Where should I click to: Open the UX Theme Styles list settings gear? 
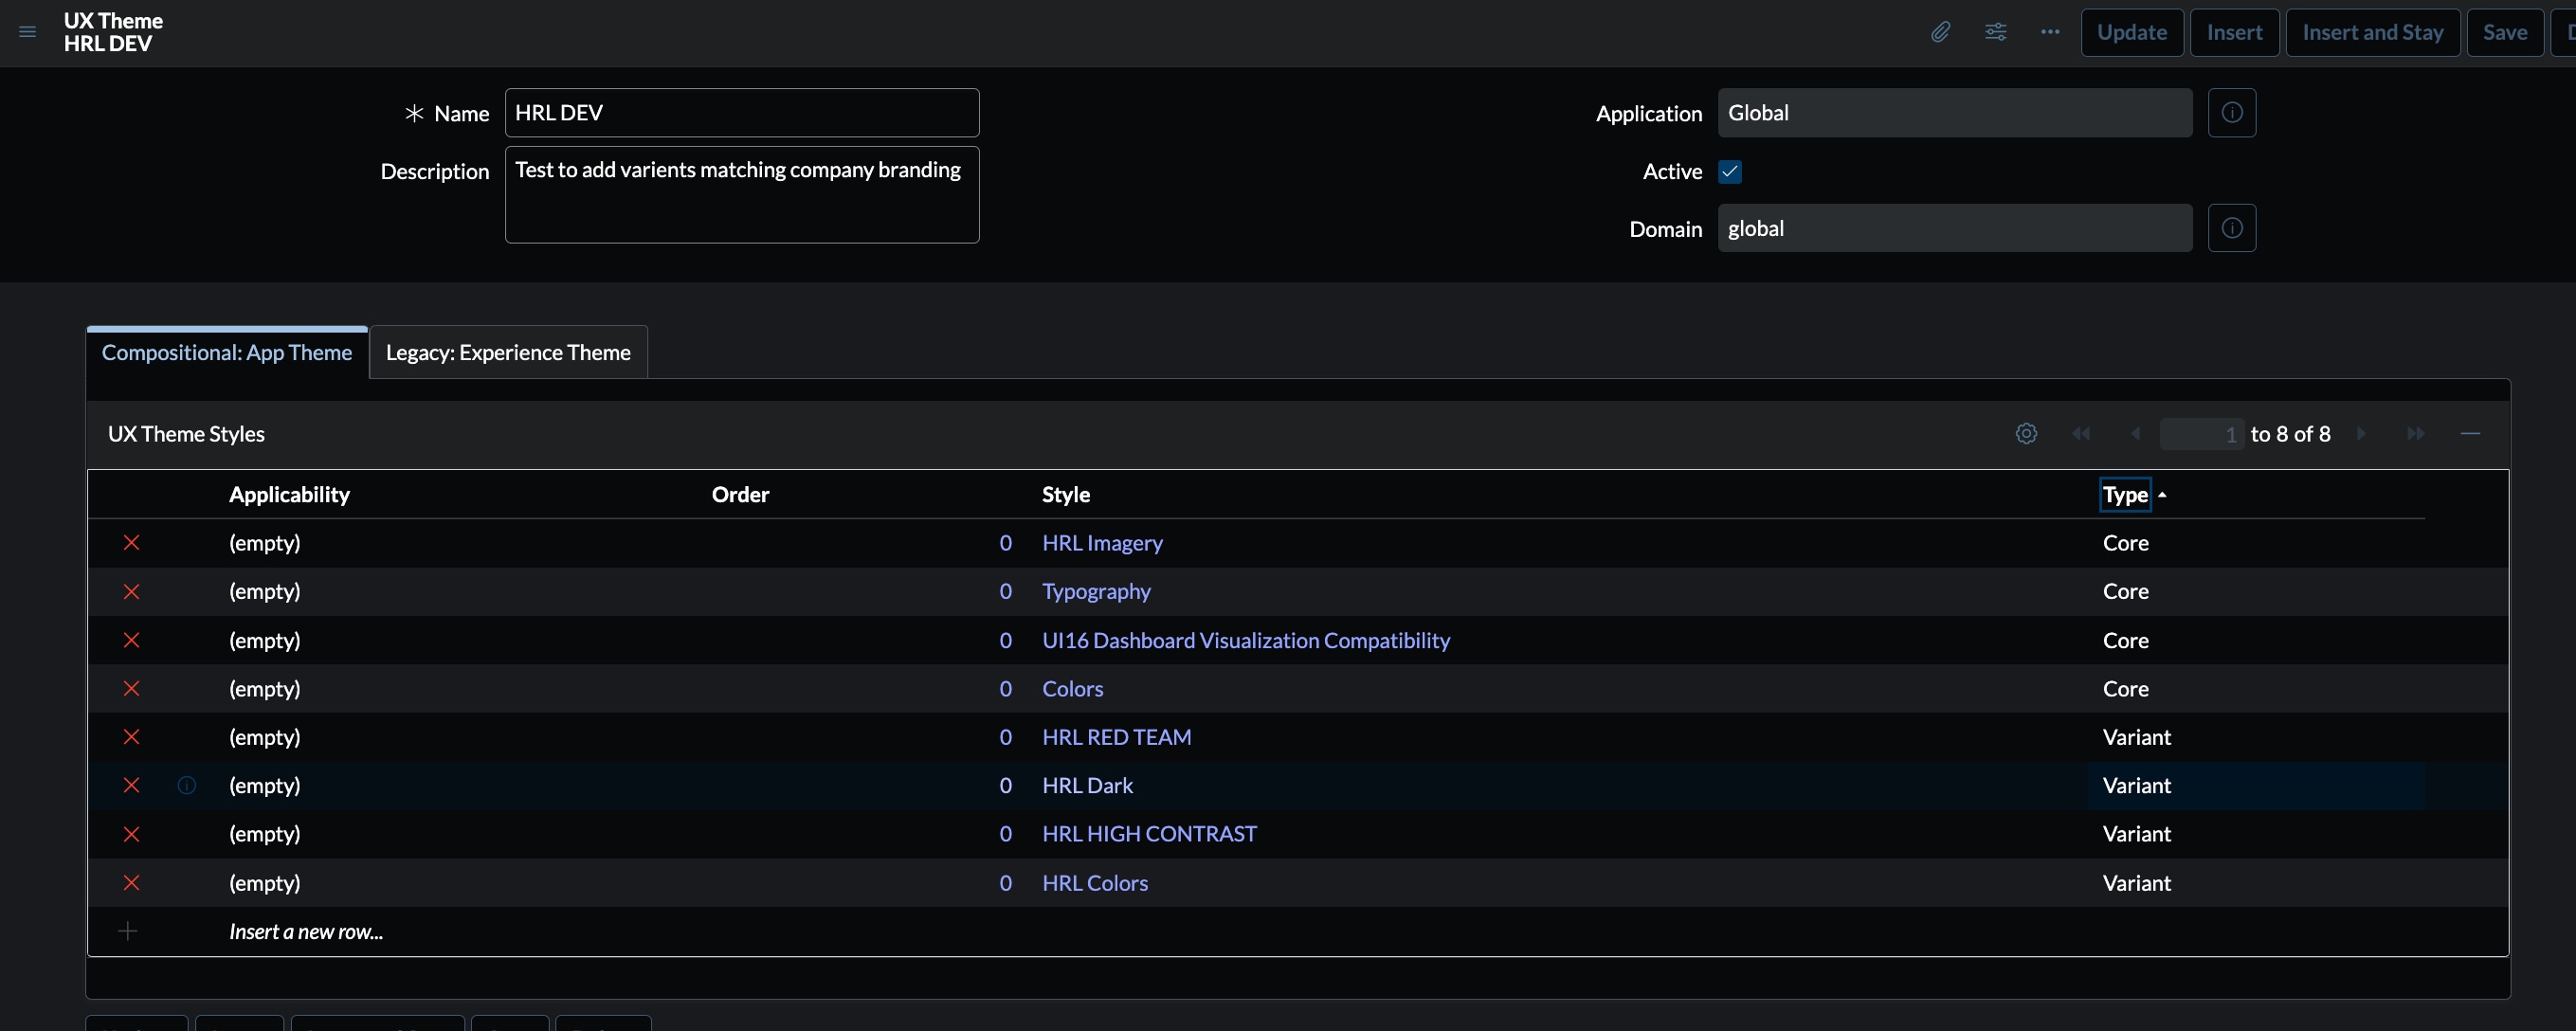(x=2026, y=433)
